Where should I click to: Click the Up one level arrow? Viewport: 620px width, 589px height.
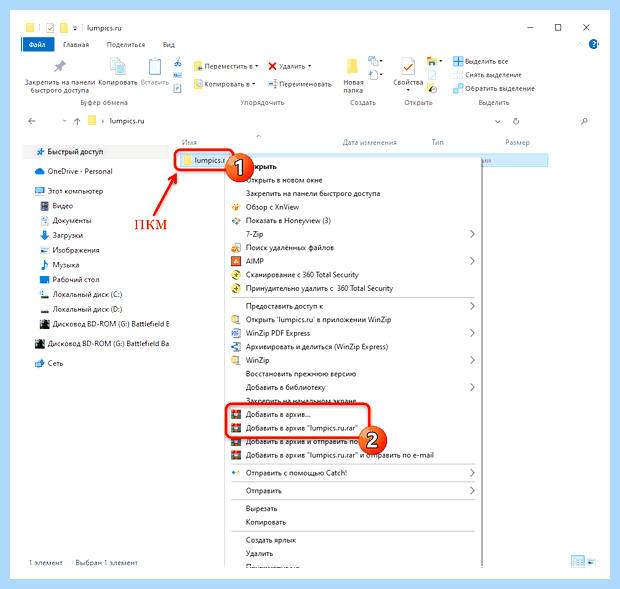click(77, 121)
